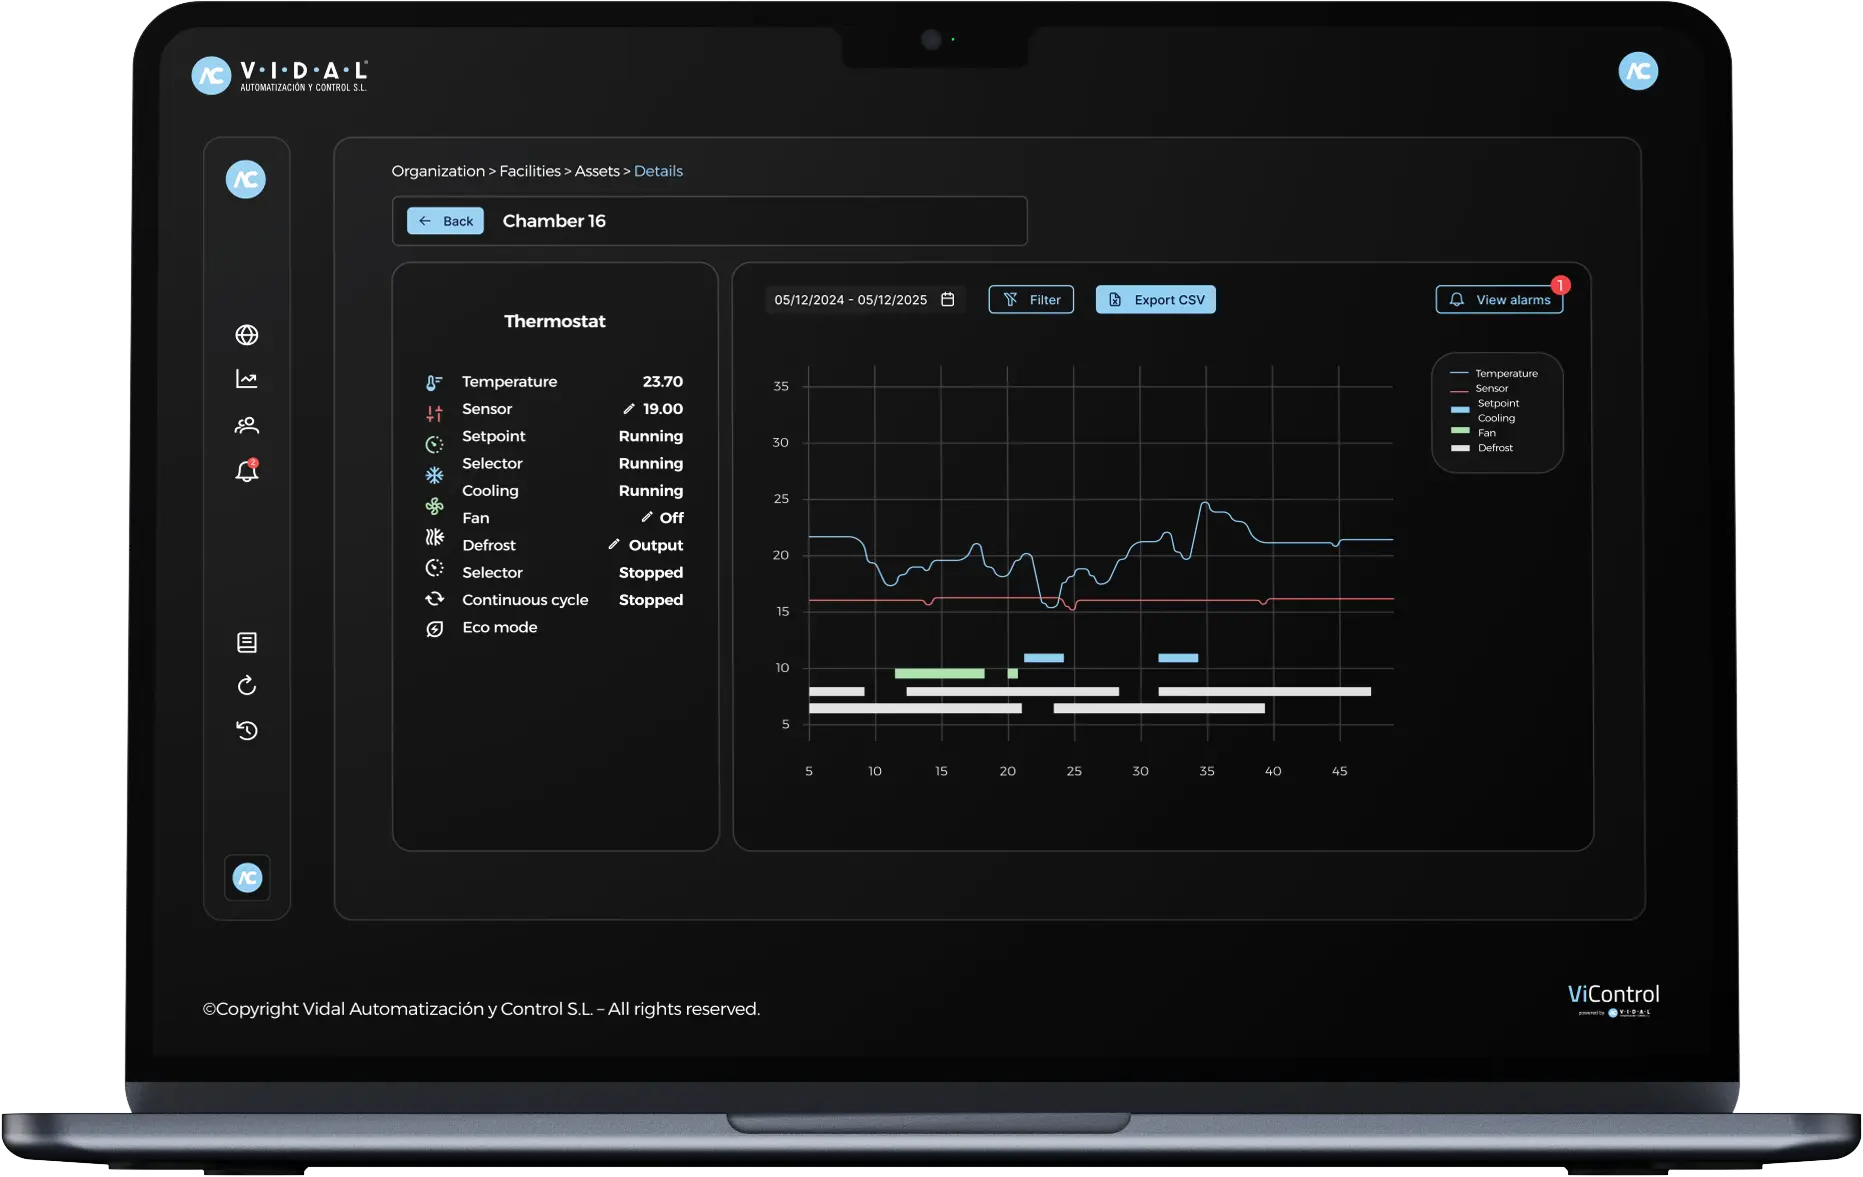The height and width of the screenshot is (1177, 1863).
Task: Click the sliders icon beside Sensor
Action: click(x=434, y=413)
